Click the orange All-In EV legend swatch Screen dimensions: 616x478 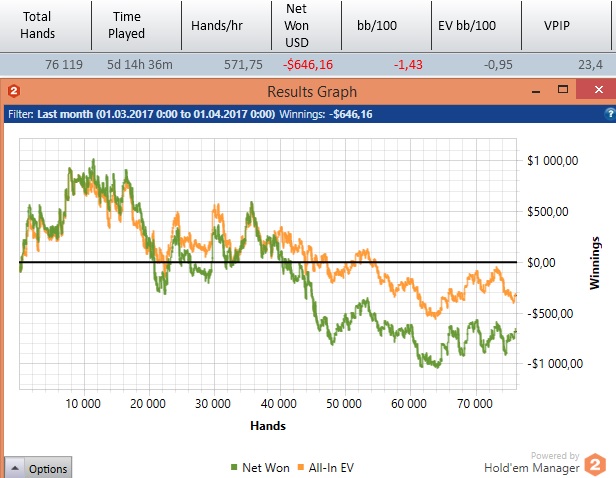[x=301, y=467]
